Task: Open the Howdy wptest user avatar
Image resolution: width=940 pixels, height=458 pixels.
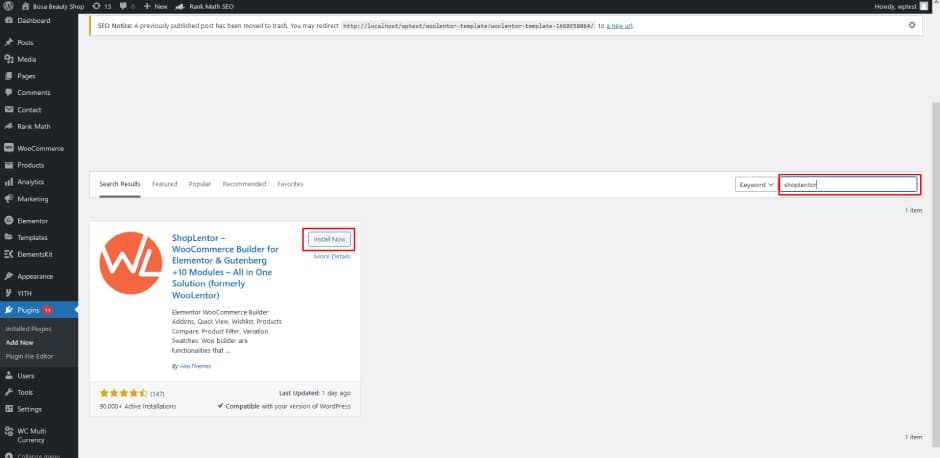Action: point(924,6)
